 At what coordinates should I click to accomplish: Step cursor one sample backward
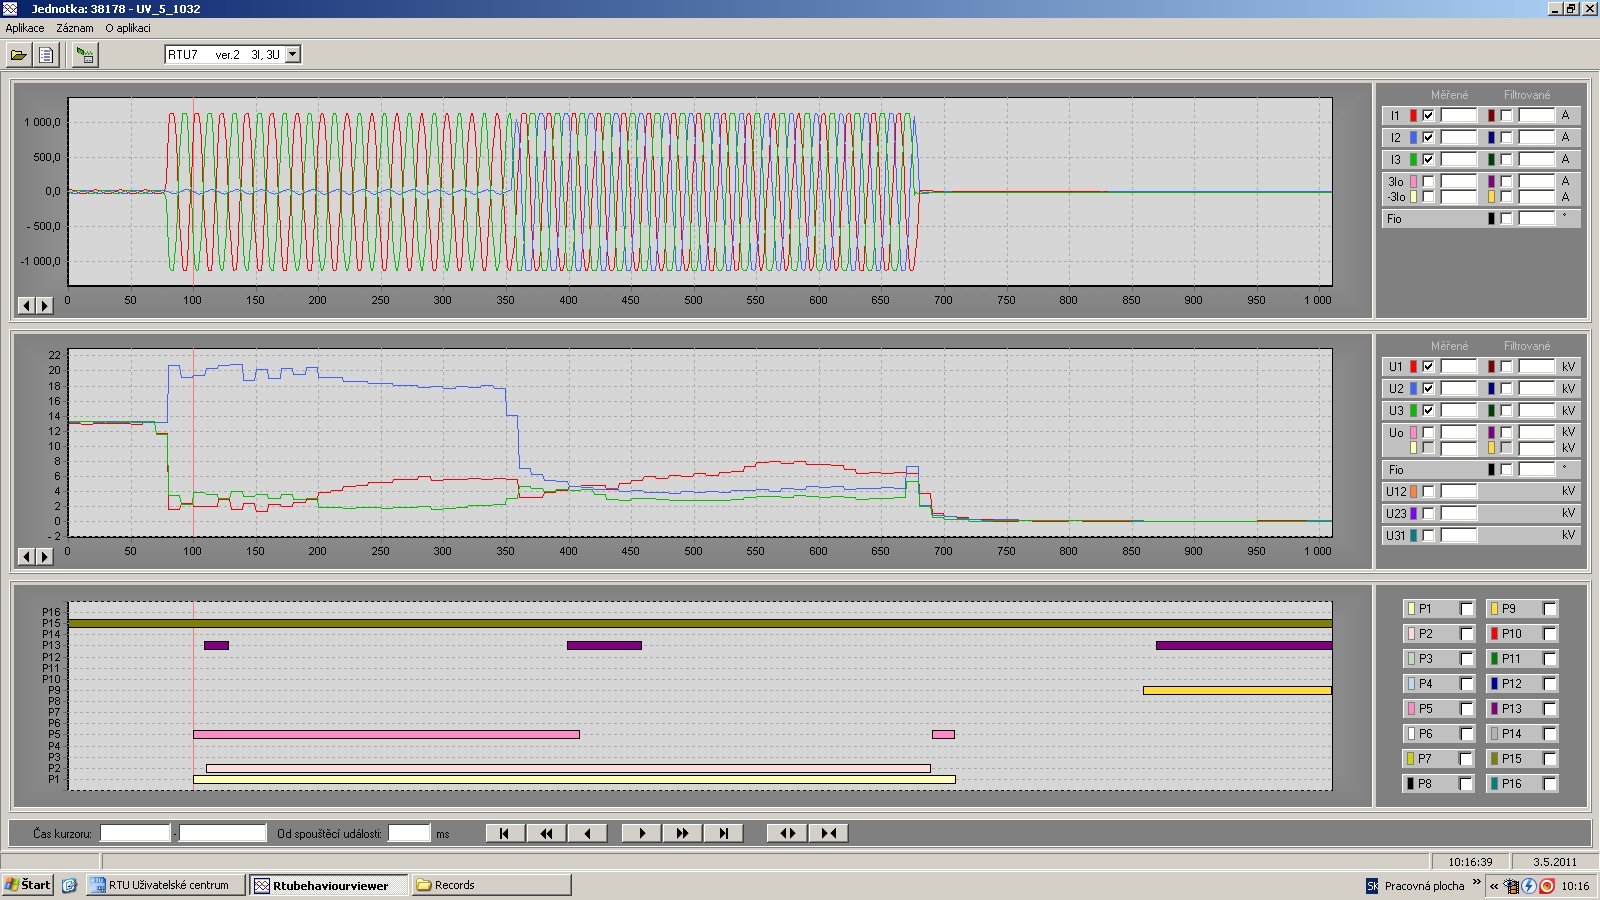(x=587, y=833)
